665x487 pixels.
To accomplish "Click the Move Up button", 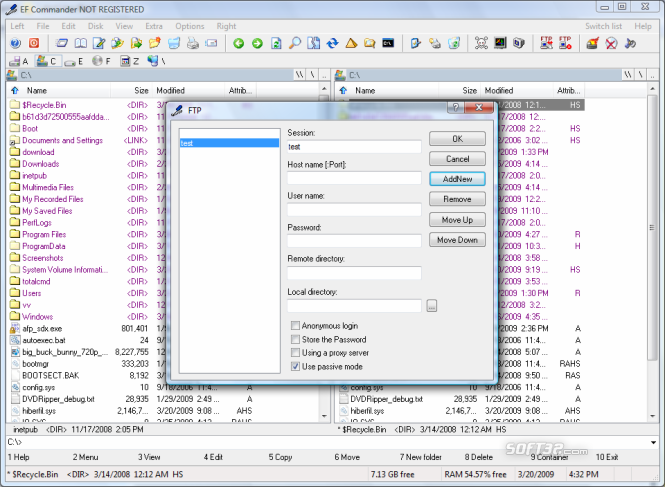I will pyautogui.click(x=457, y=220).
